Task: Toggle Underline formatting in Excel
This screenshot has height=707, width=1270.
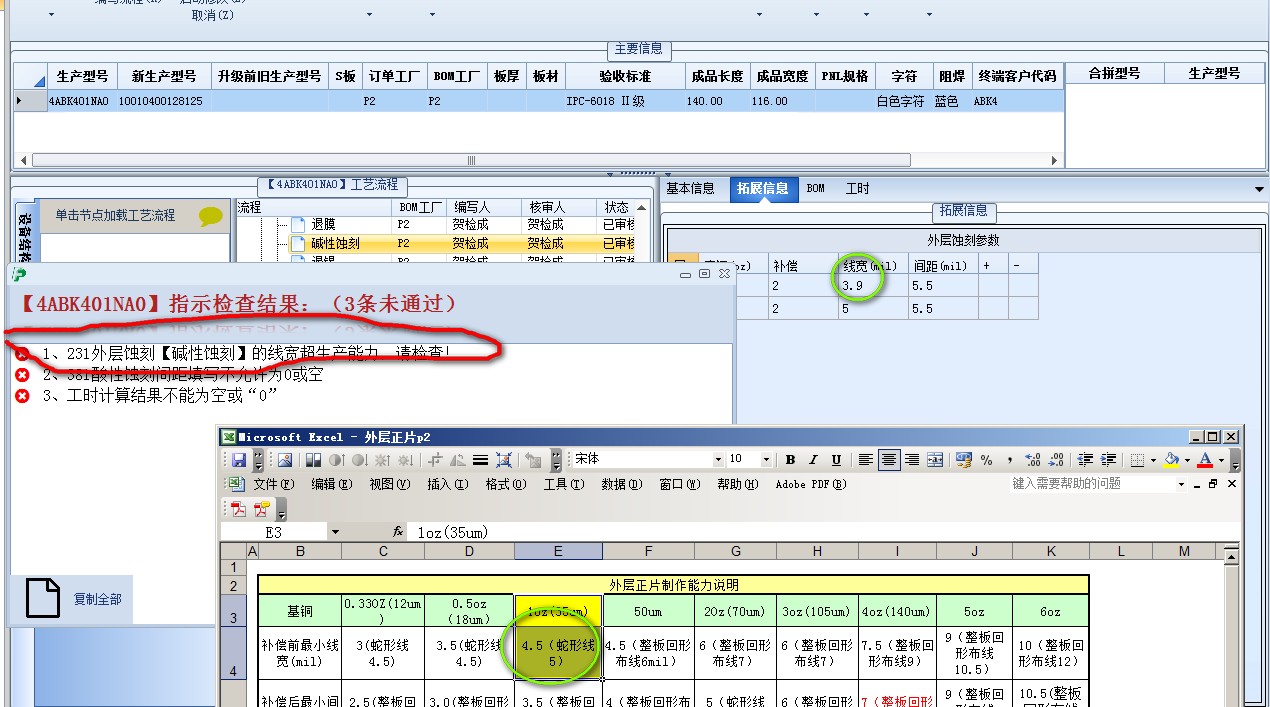Action: (x=836, y=460)
